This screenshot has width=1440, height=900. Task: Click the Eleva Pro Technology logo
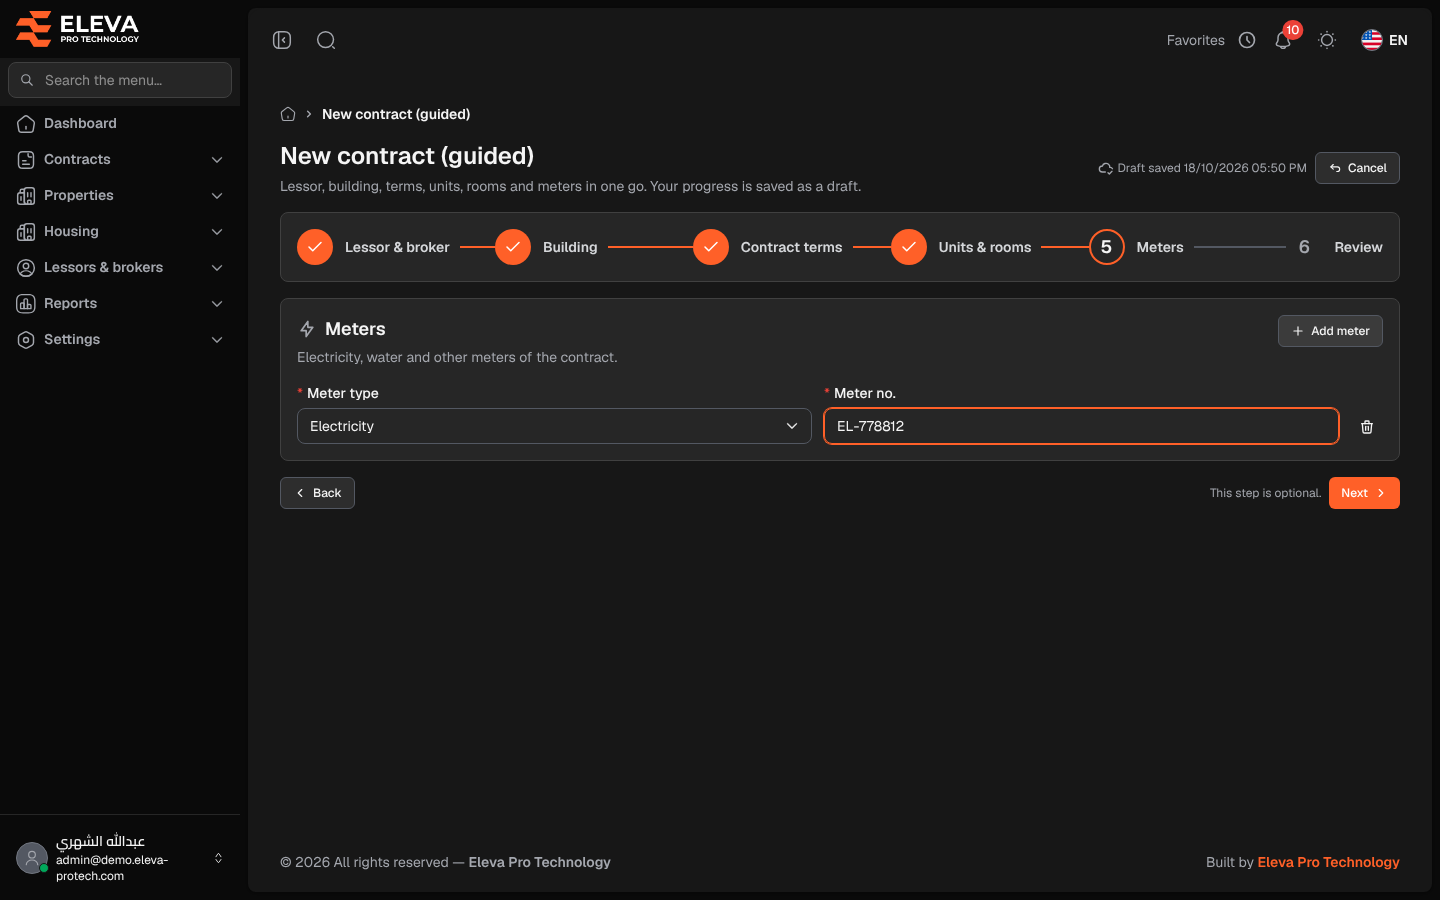(77, 28)
